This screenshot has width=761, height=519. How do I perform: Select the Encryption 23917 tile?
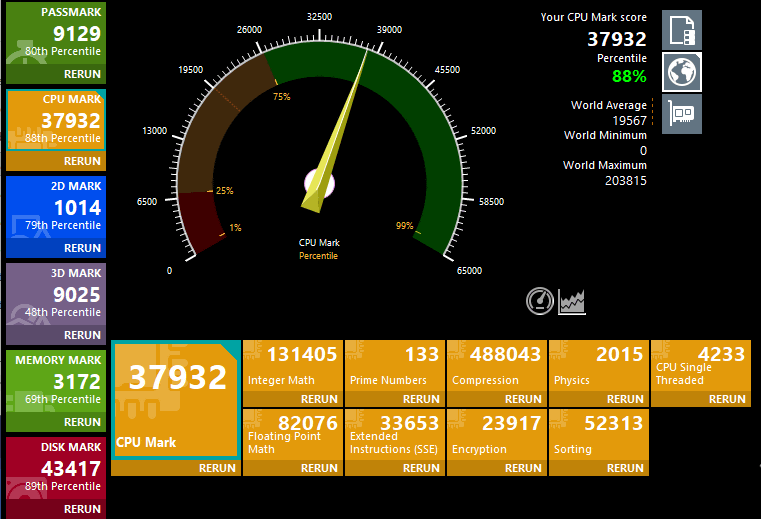coord(496,435)
